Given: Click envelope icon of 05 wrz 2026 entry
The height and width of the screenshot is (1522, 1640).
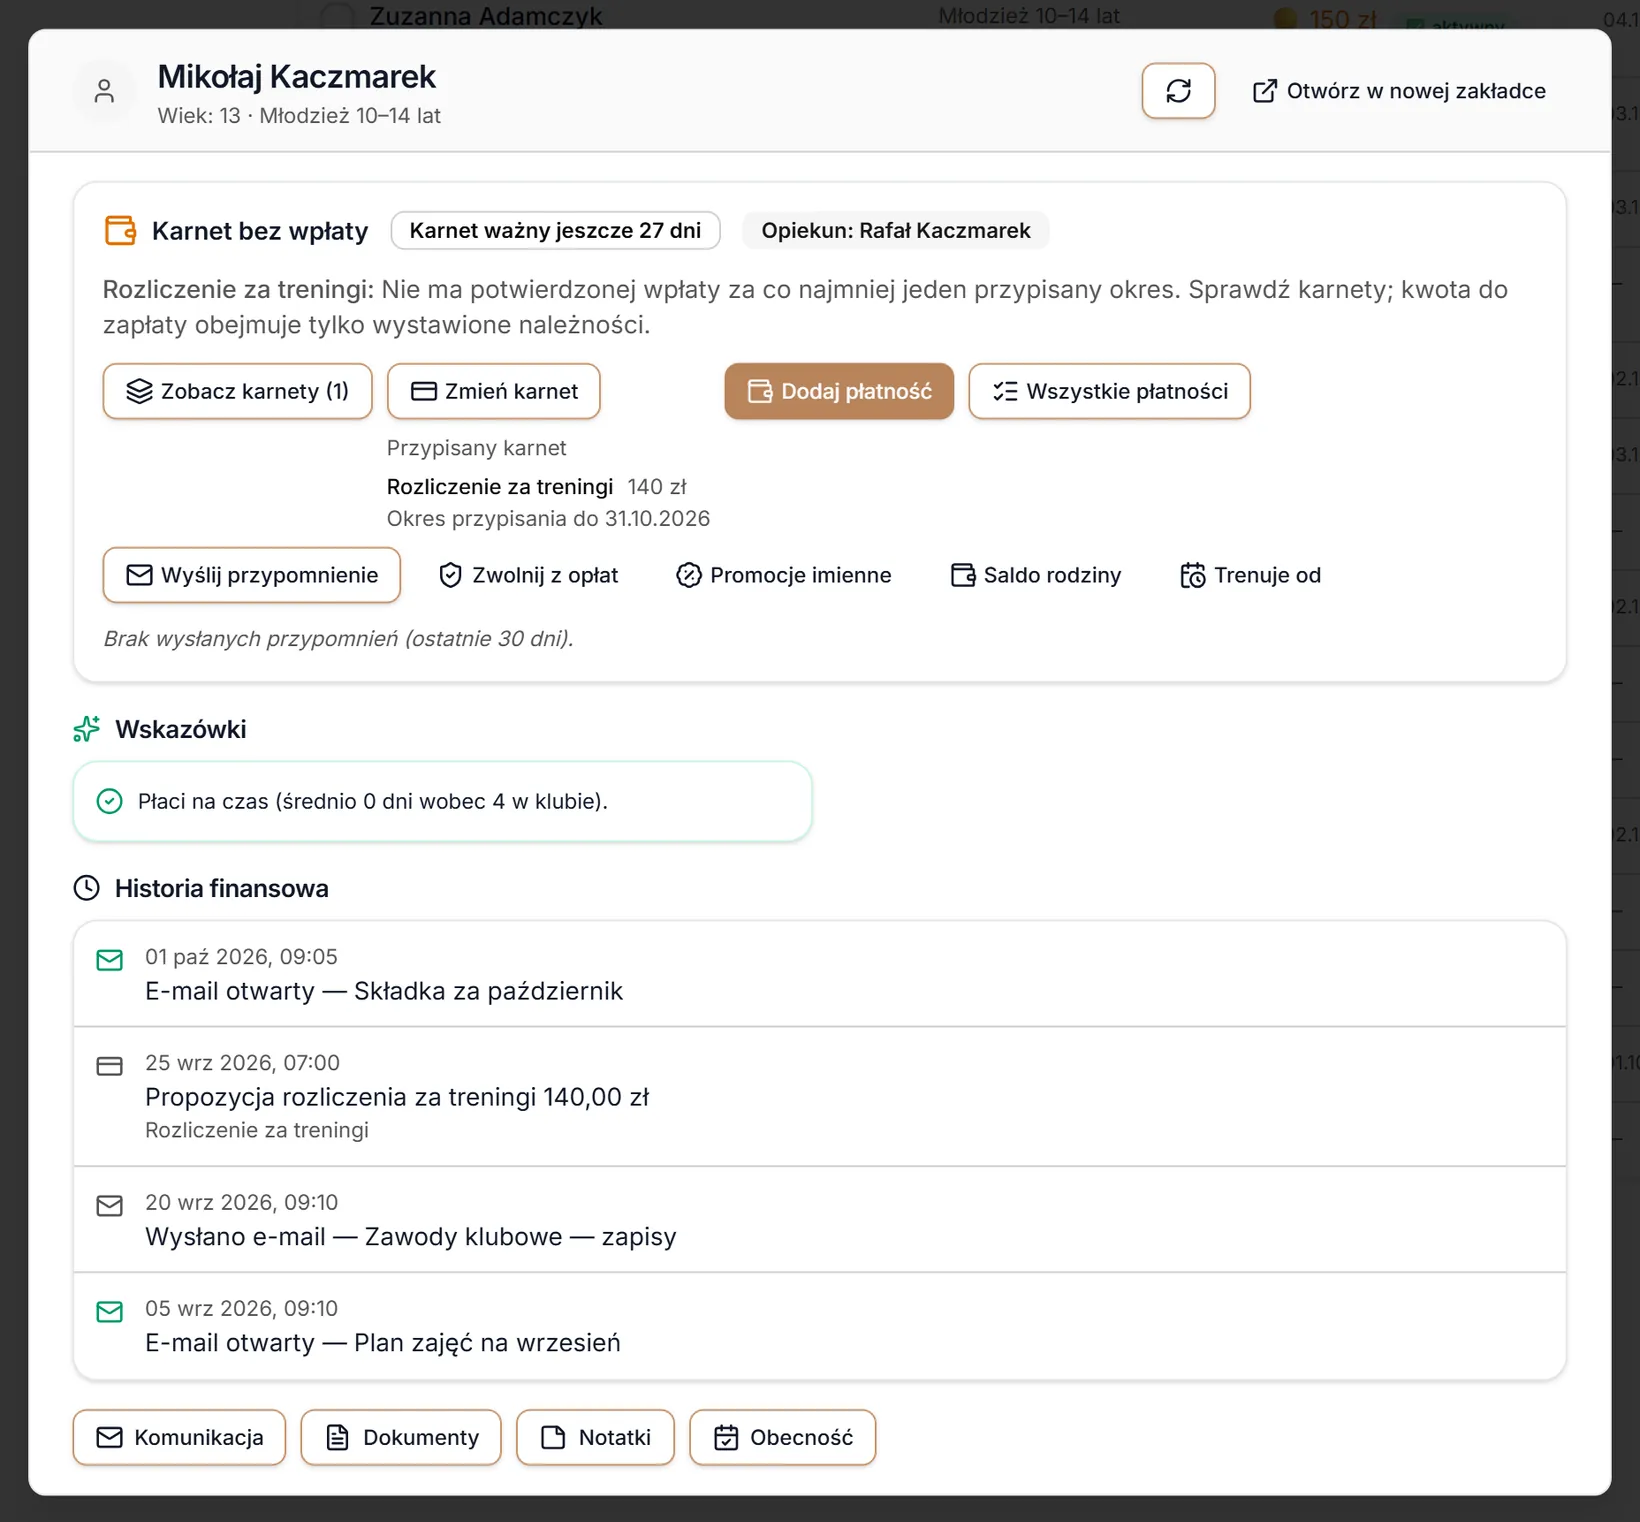Looking at the screenshot, I should (109, 1312).
